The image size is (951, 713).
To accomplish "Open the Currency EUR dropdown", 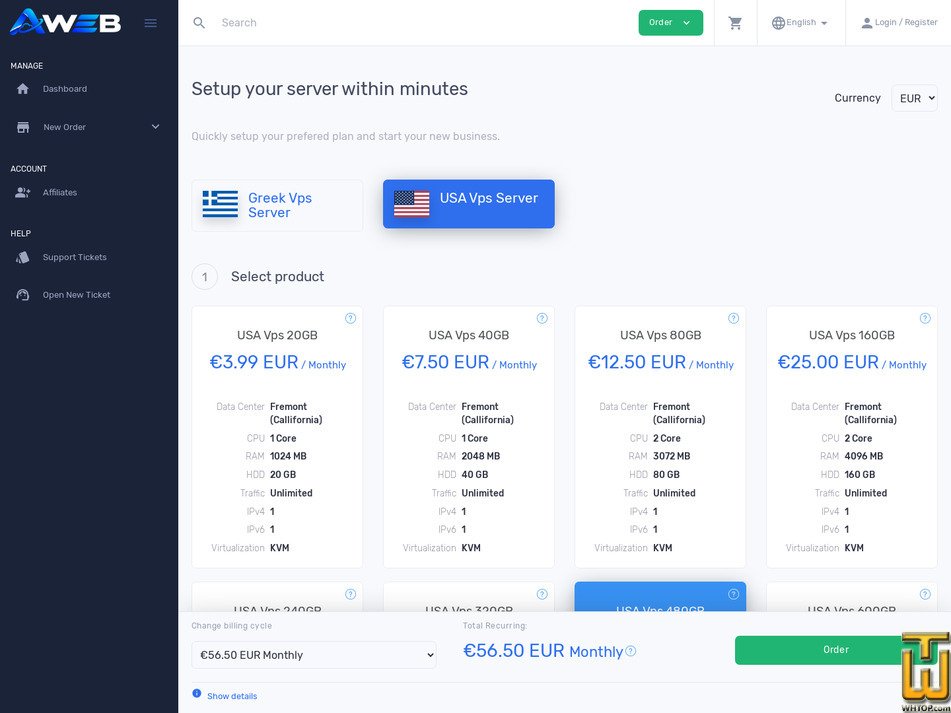I will [x=914, y=98].
